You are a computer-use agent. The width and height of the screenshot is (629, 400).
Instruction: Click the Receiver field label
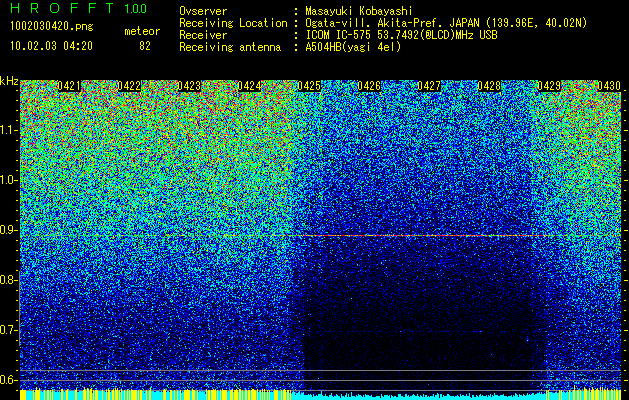click(203, 35)
